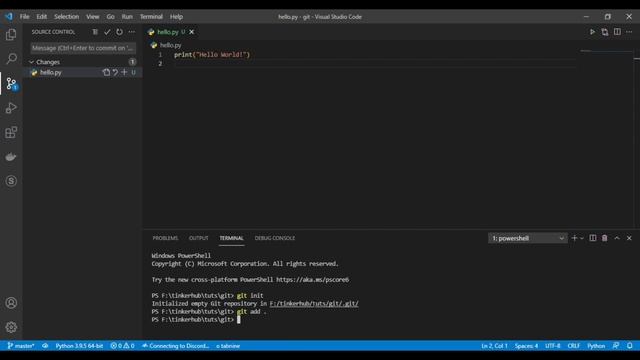Kill the terminal trash icon
Screen dimensions: 640x360
(604, 238)
